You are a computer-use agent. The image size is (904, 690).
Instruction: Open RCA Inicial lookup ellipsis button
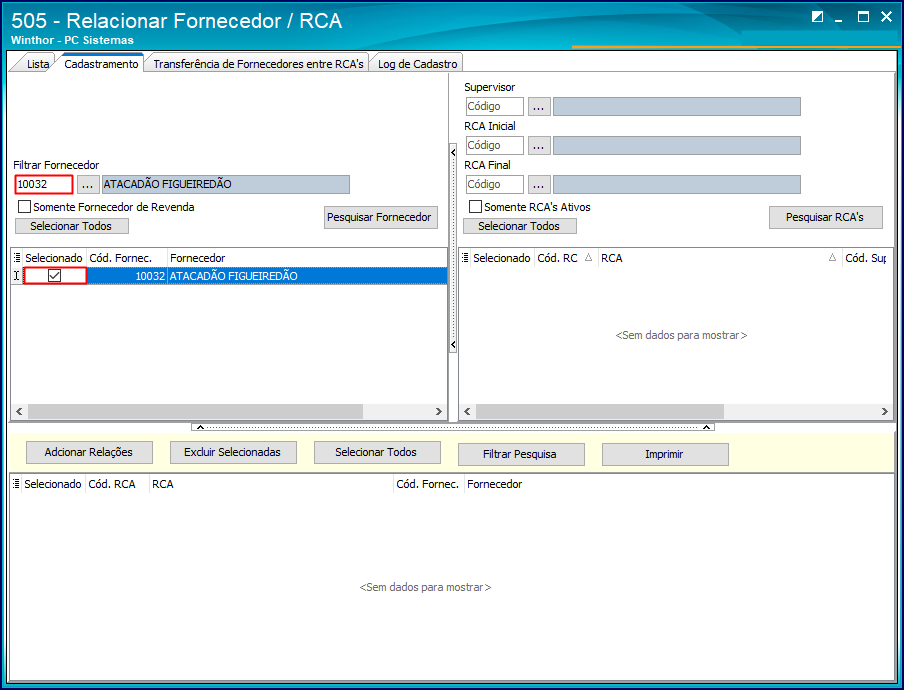coord(539,145)
